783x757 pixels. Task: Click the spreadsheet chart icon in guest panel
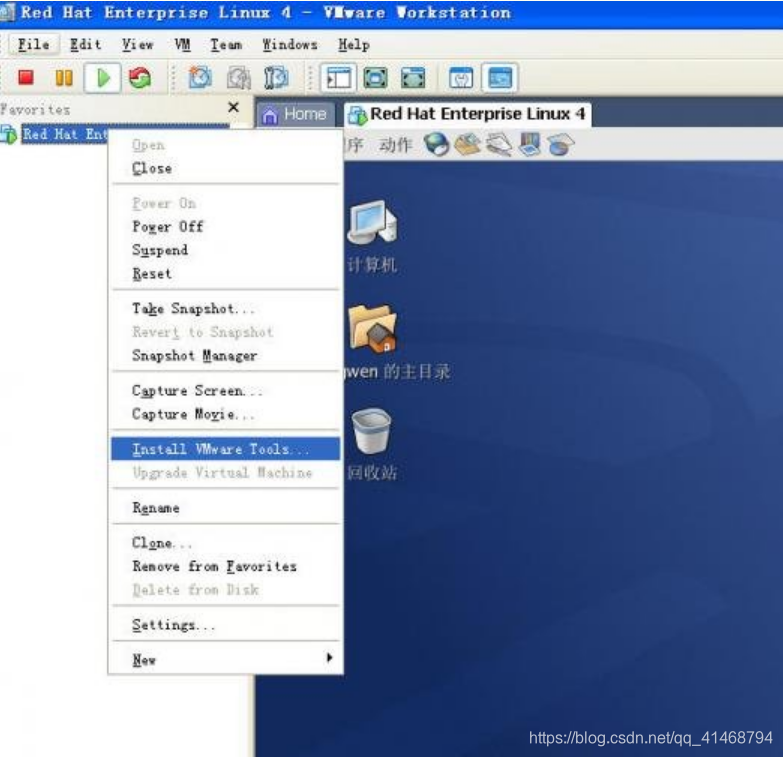pyautogui.click(x=560, y=145)
